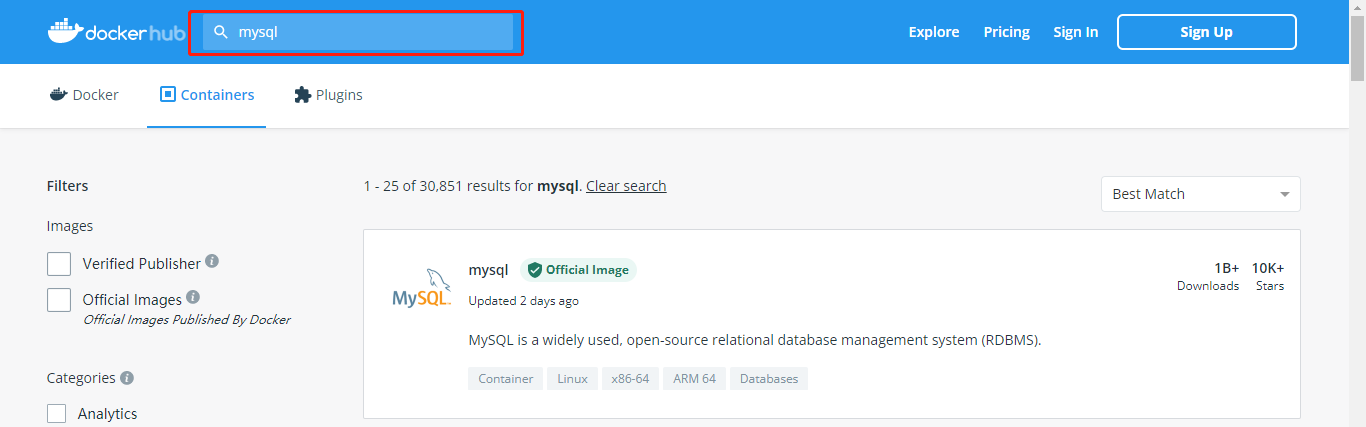Click the Containers tab square icon
This screenshot has height=427, width=1366.
168,95
